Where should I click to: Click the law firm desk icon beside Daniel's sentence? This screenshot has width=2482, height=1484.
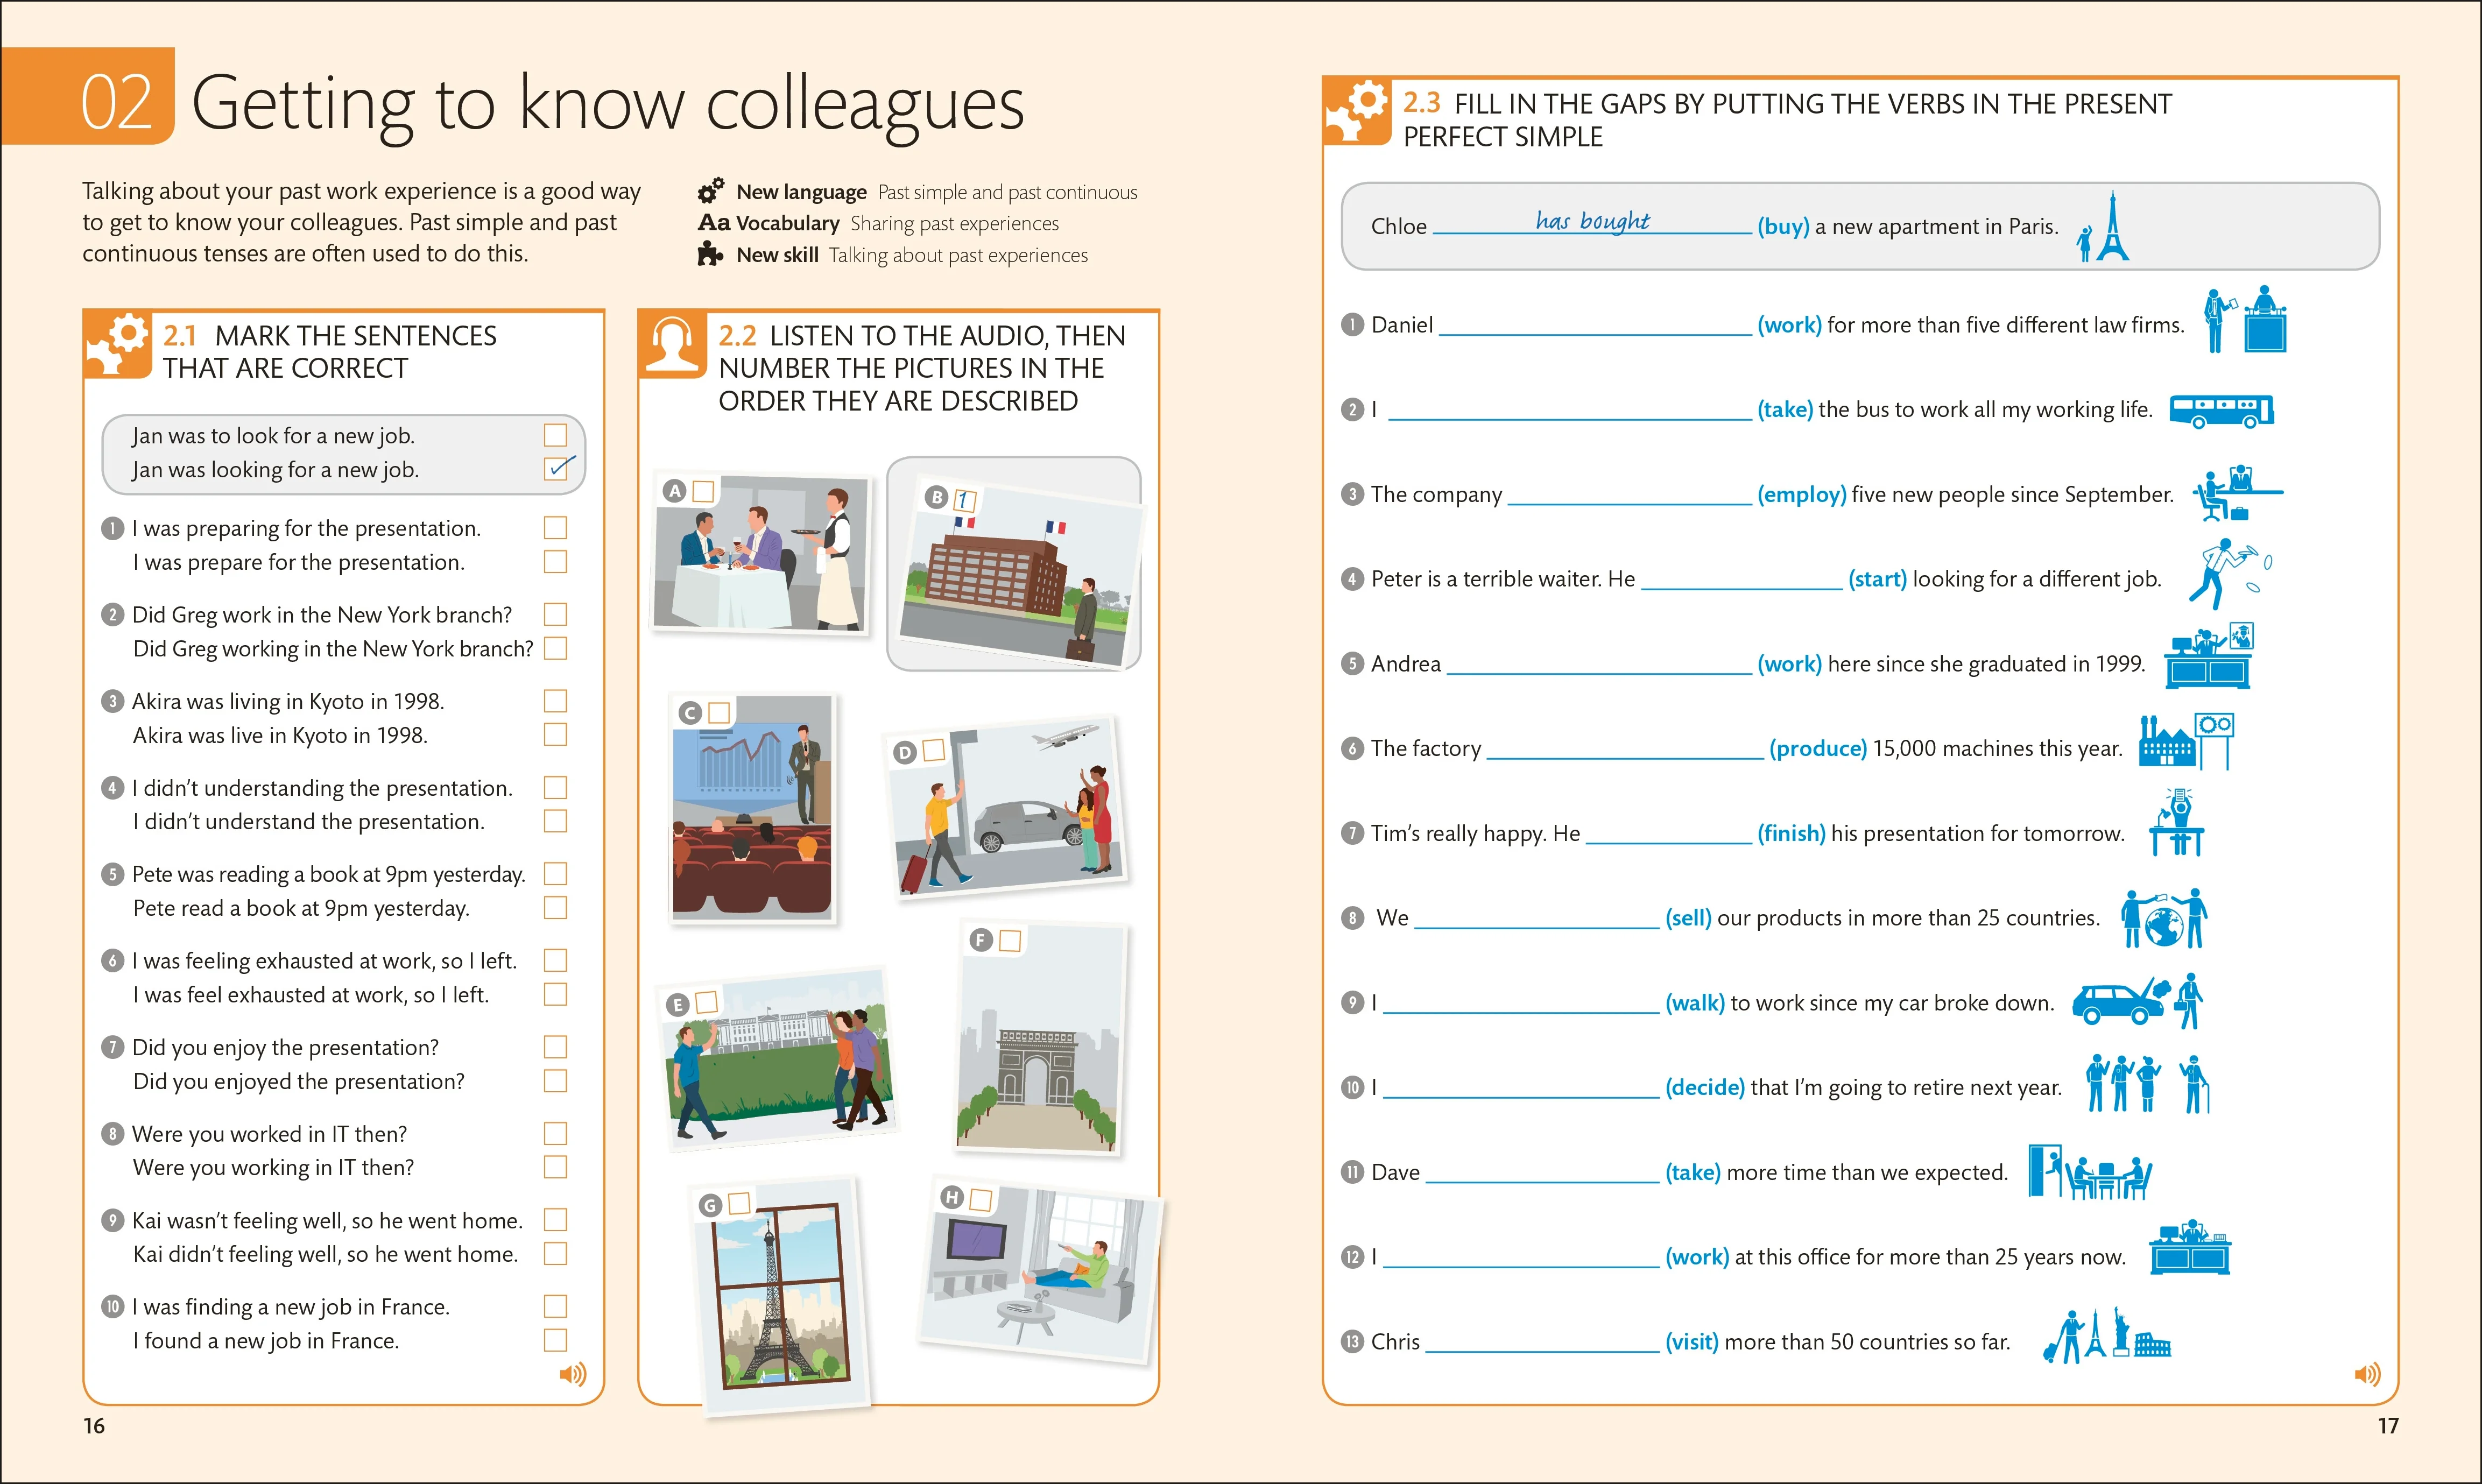[x=2245, y=319]
